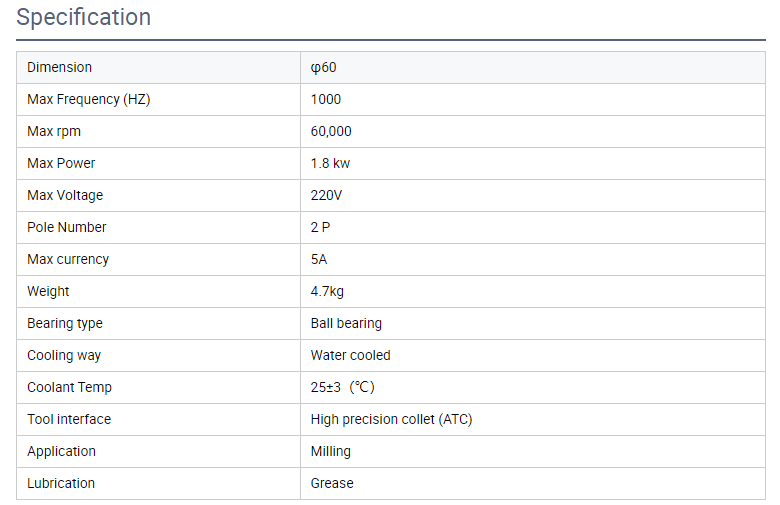The width and height of the screenshot is (780, 505).
Task: Click the φ60 dimension value
Action: (x=323, y=67)
